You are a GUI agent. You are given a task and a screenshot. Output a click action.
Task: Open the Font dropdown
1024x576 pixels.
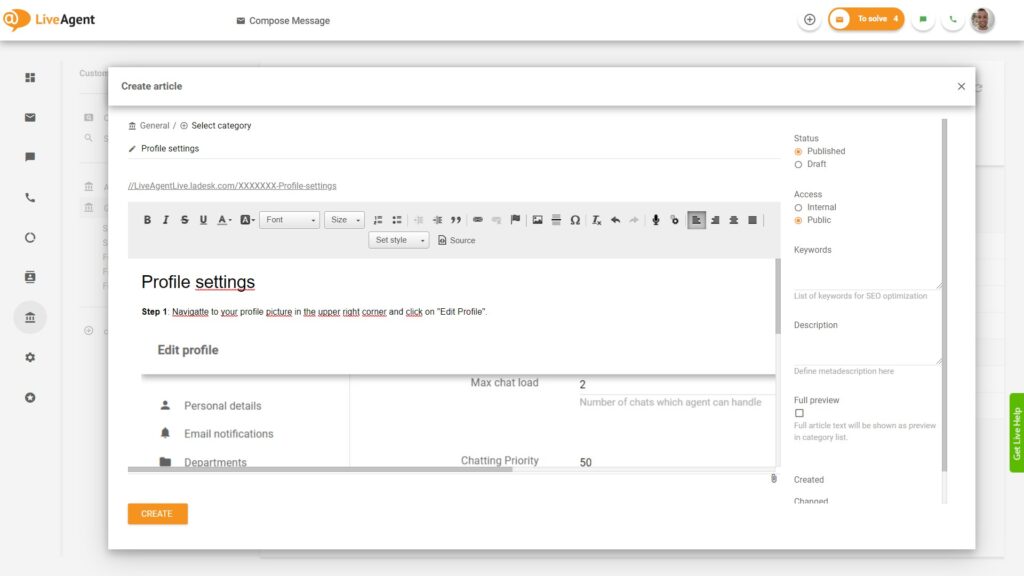point(289,220)
